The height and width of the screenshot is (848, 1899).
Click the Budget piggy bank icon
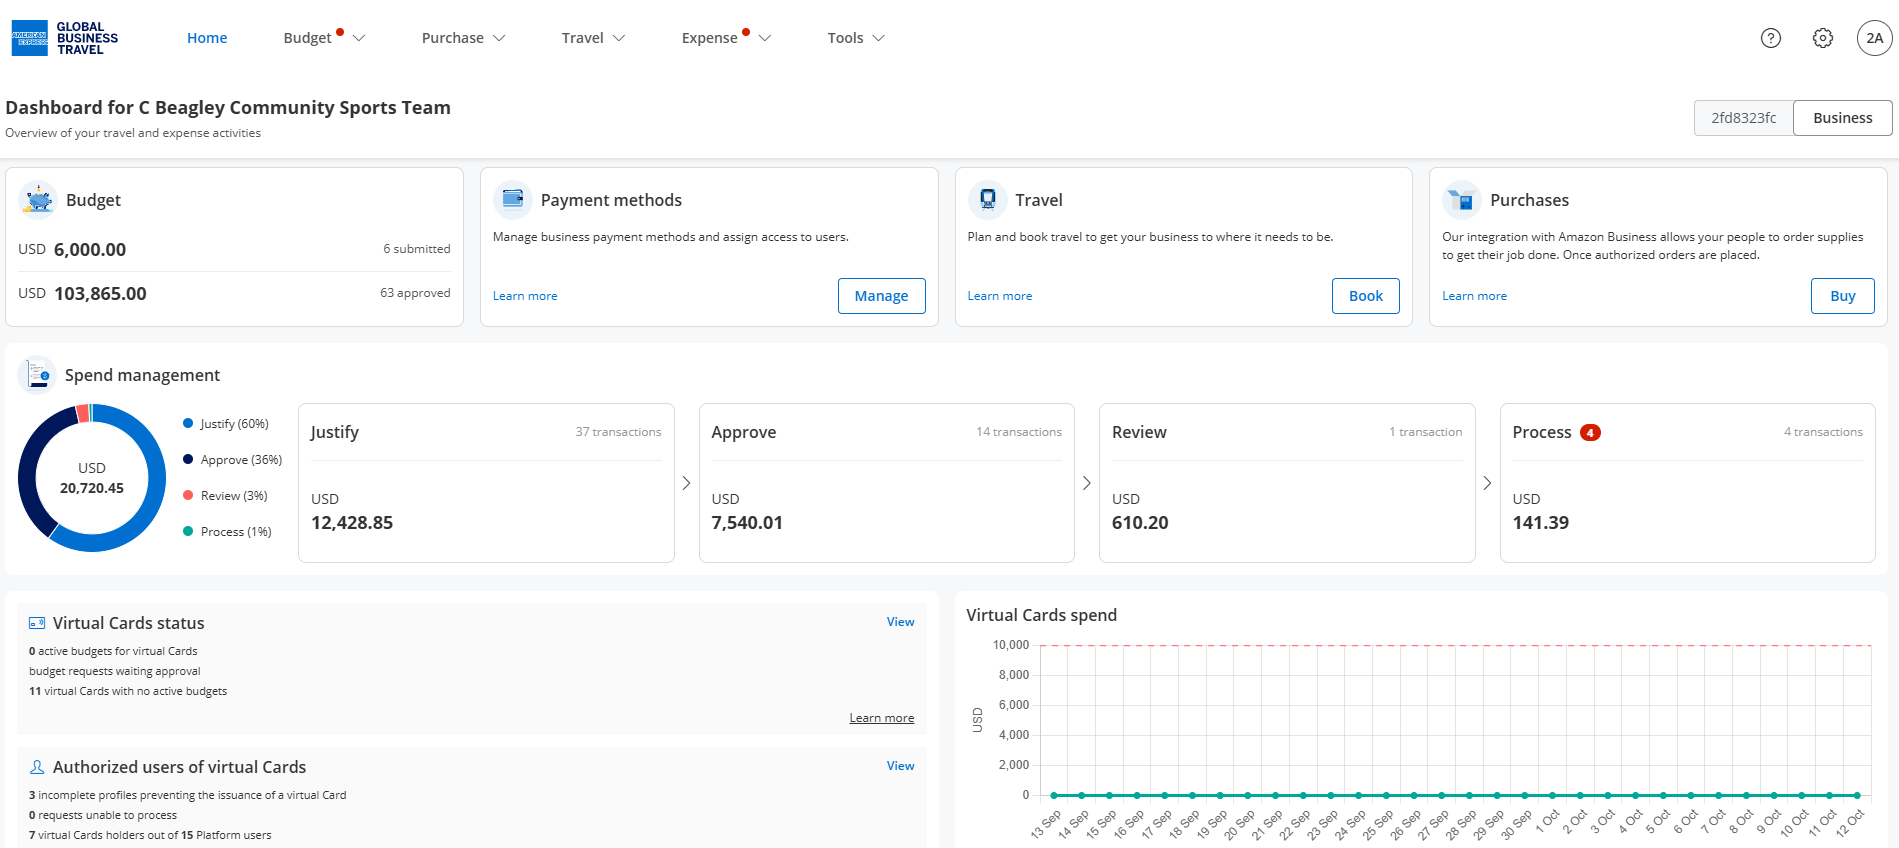coord(38,200)
